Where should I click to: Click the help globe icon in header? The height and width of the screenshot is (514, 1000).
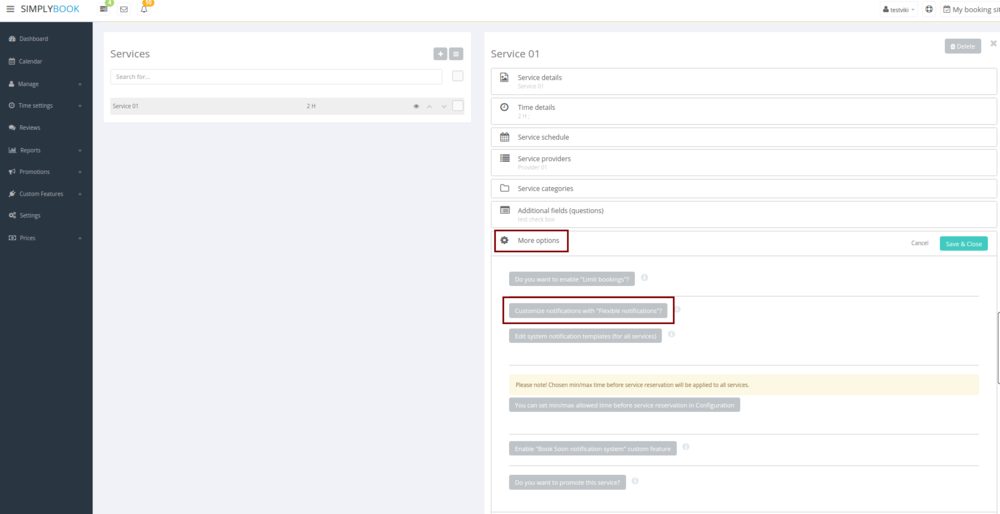coord(929,9)
